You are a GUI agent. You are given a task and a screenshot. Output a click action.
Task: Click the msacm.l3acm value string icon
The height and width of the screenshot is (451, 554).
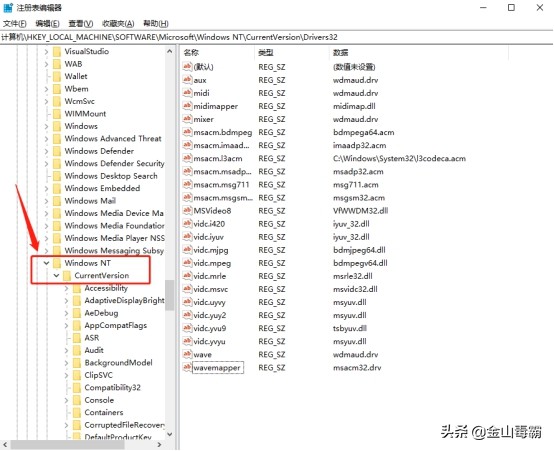pos(187,158)
